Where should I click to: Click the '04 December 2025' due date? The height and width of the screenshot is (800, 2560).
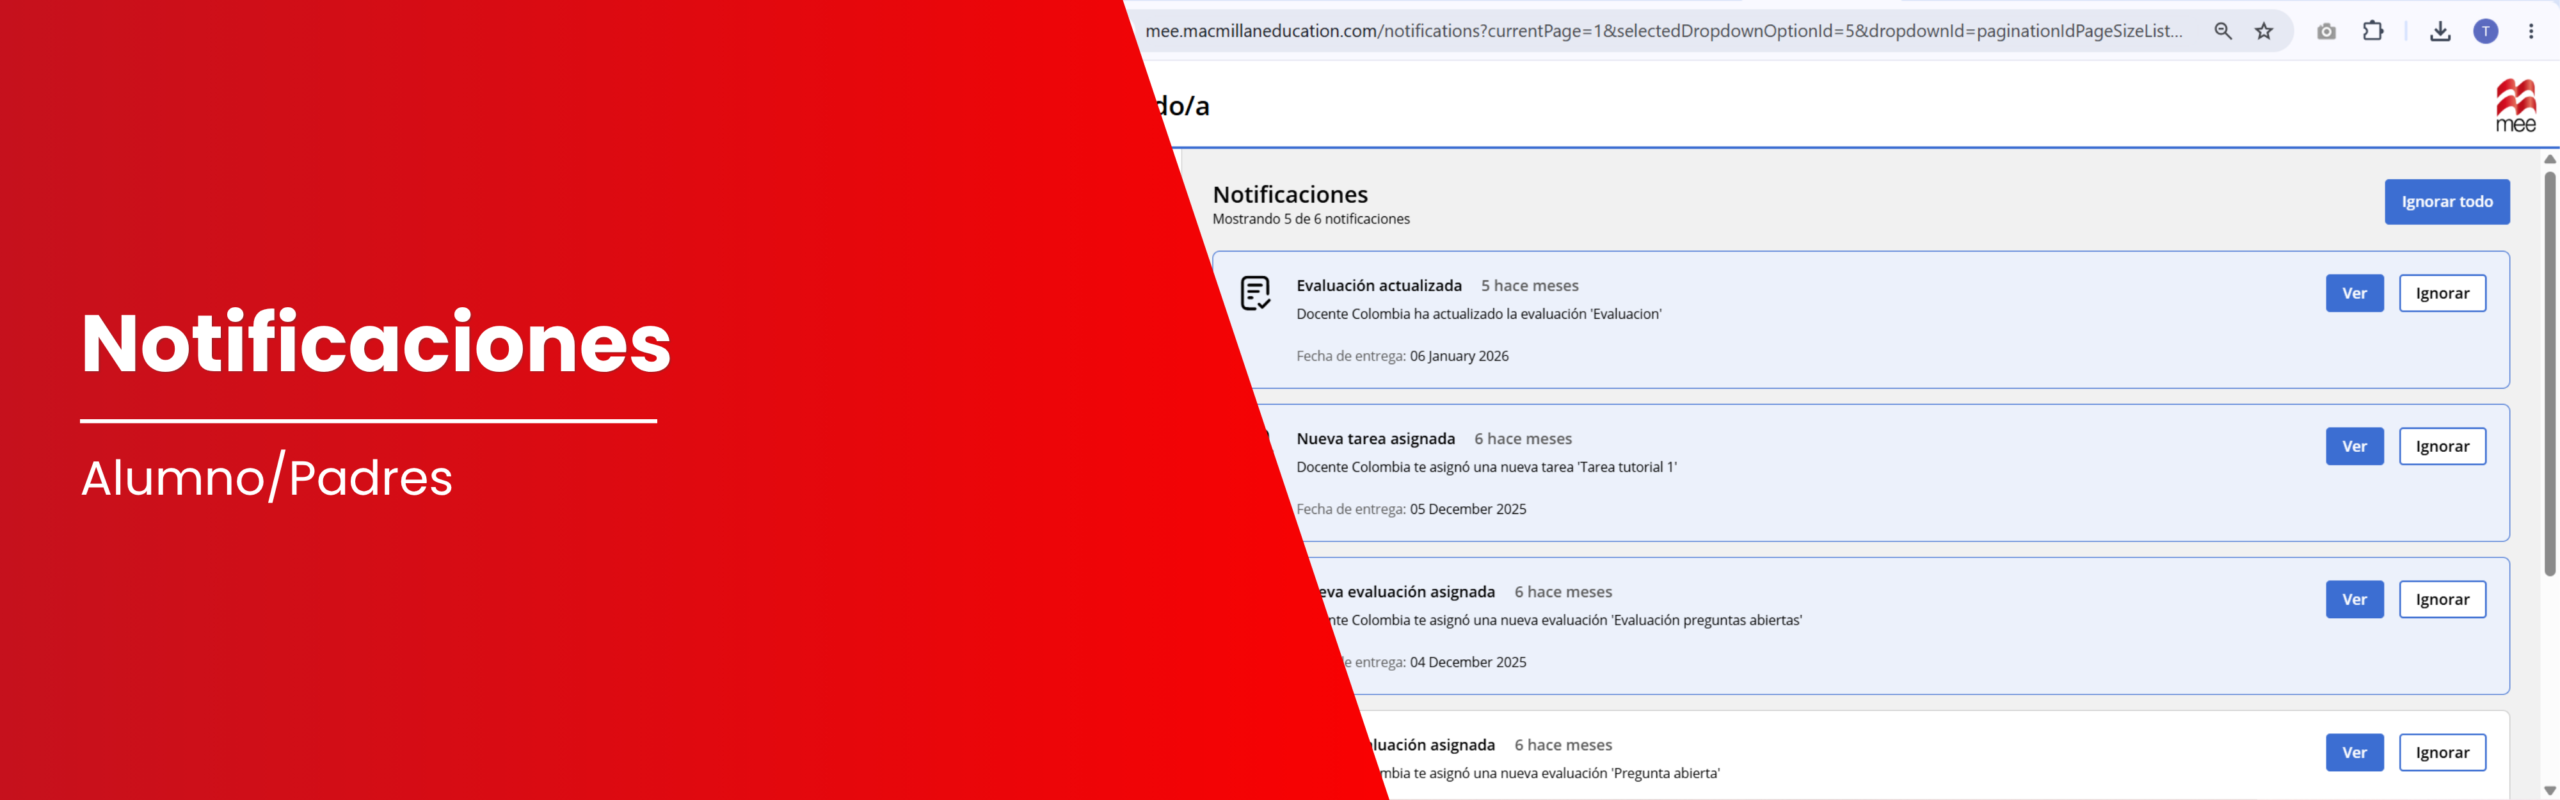1468,662
